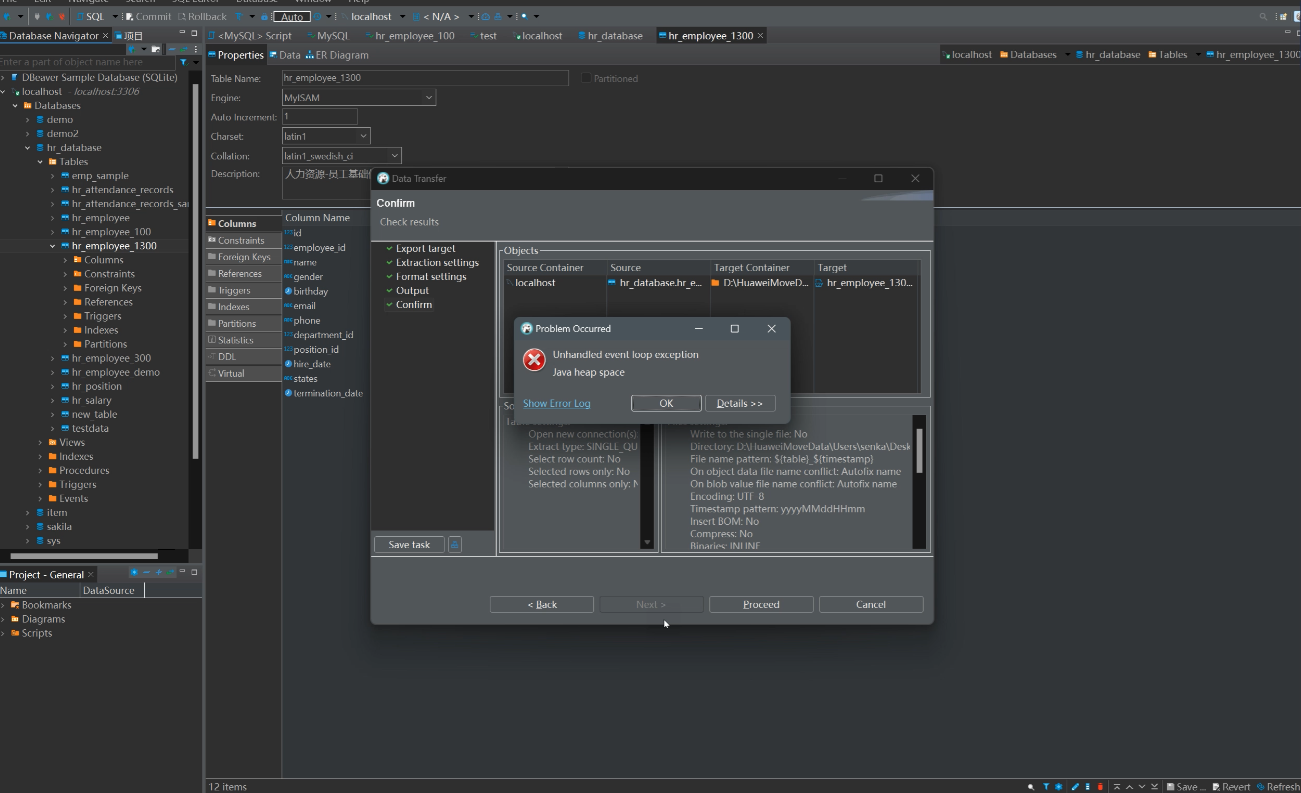Viewport: 1301px width, 793px height.
Task: Open SQL editor from toolbar
Action: (x=90, y=17)
